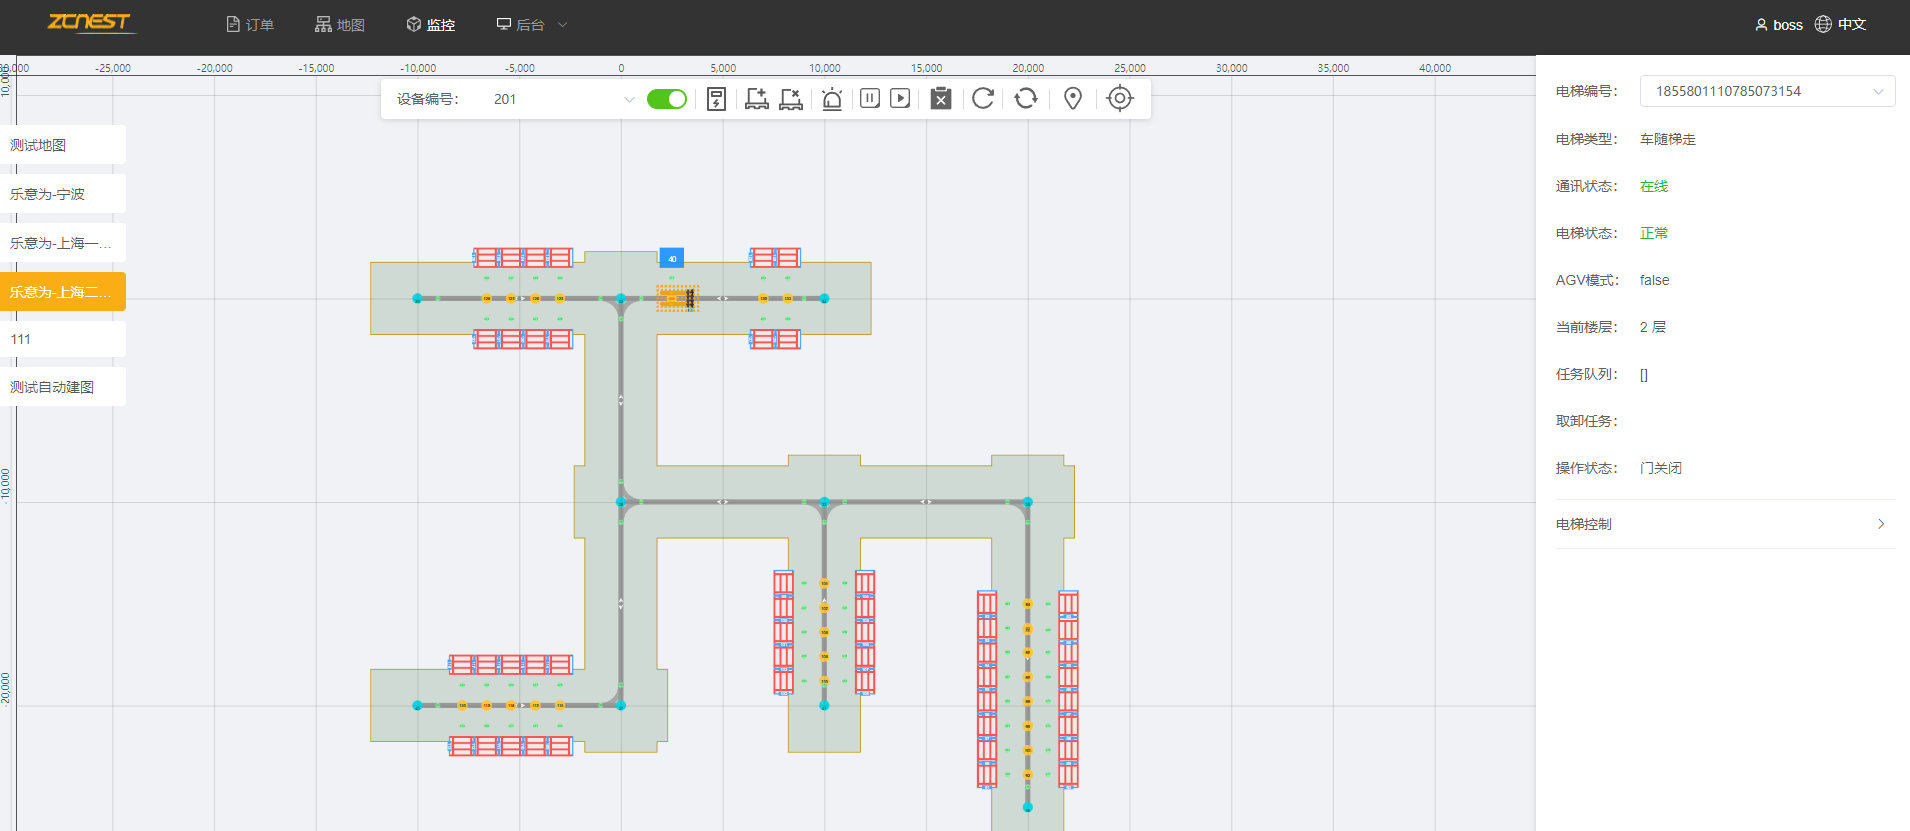The height and width of the screenshot is (831, 1910).
Task: Click the 2 层 current floor value
Action: point(1653,327)
